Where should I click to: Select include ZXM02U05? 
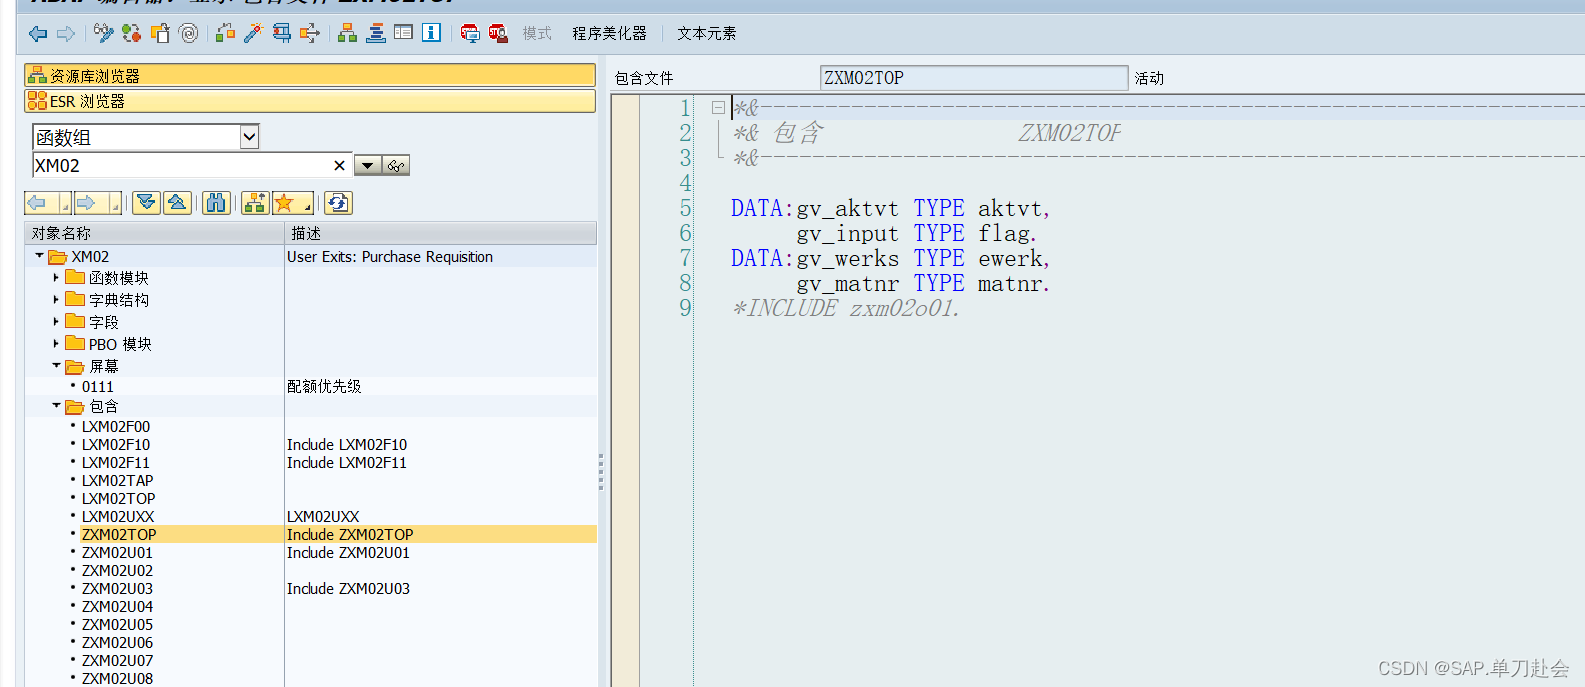click(x=118, y=625)
